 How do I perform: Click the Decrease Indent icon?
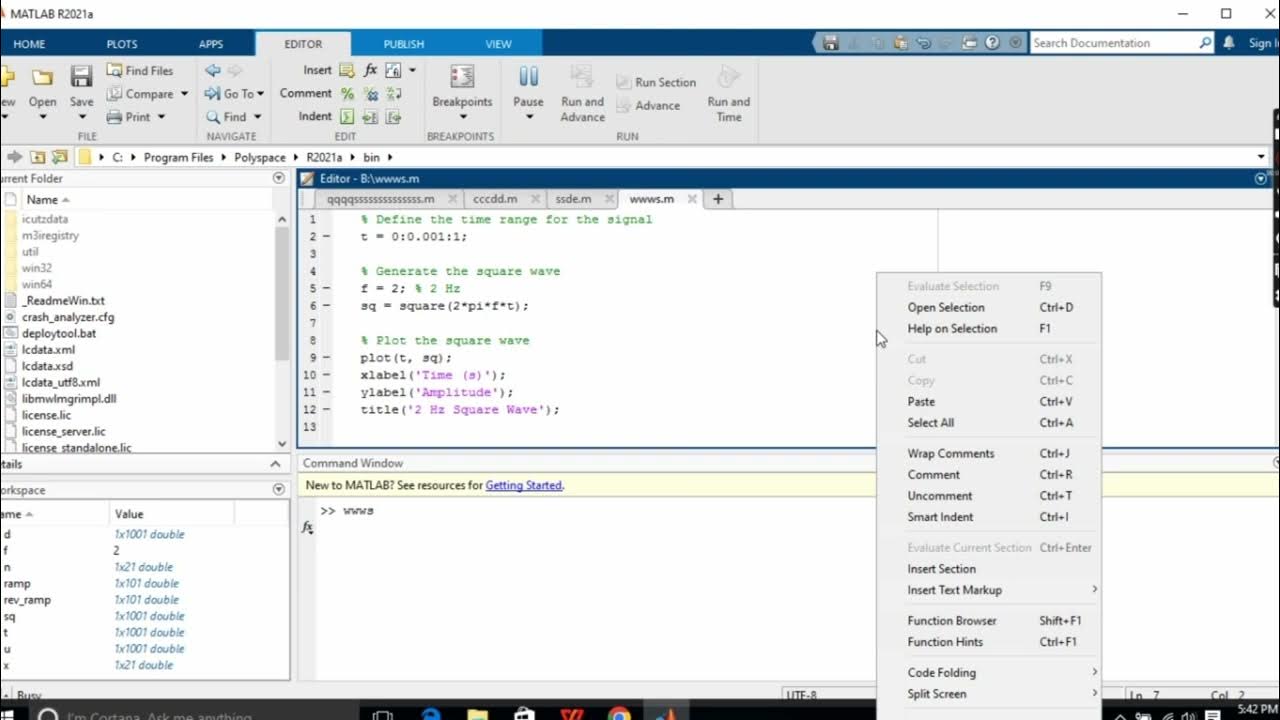[394, 117]
